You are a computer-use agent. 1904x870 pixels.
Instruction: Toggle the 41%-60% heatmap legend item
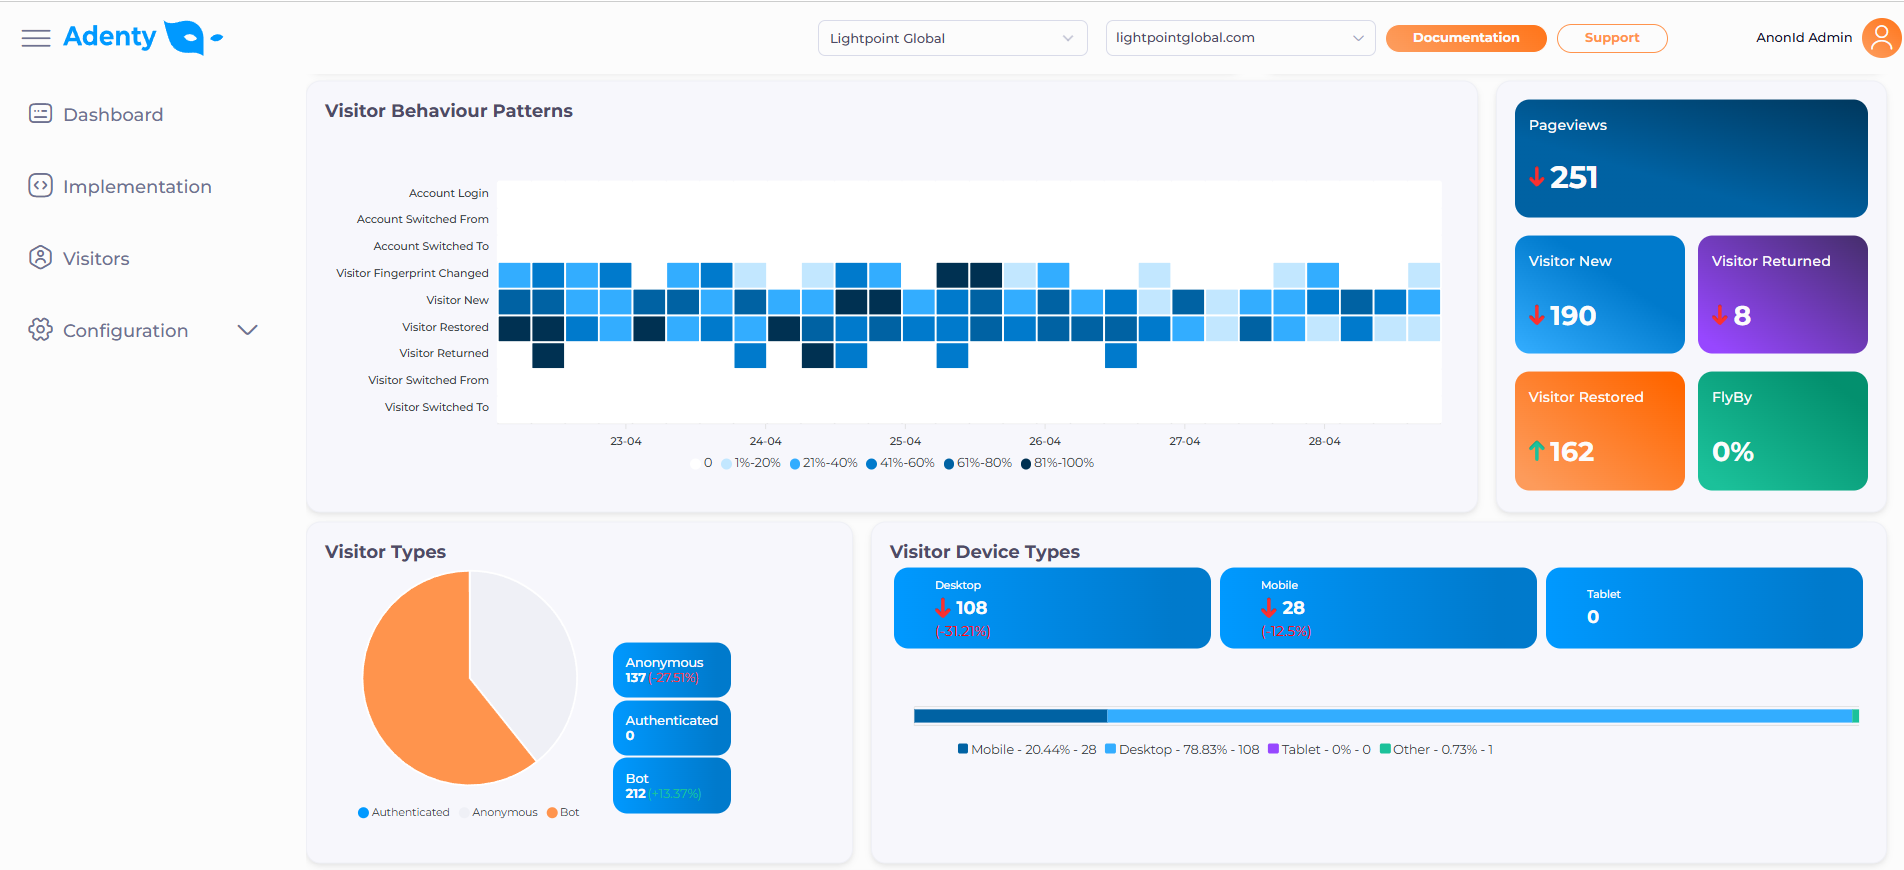click(901, 463)
